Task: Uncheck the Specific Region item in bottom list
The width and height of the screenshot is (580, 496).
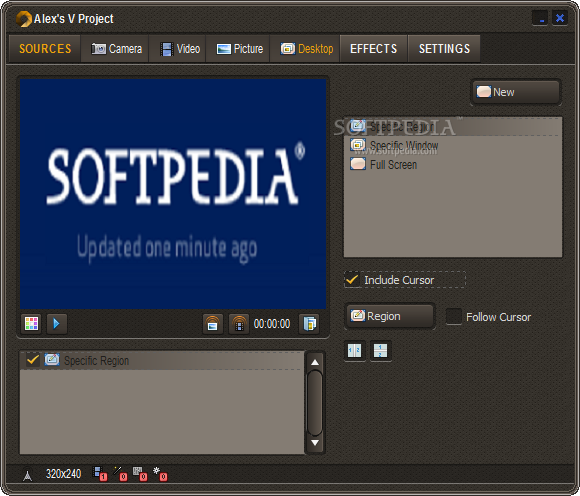Action: coord(33,360)
